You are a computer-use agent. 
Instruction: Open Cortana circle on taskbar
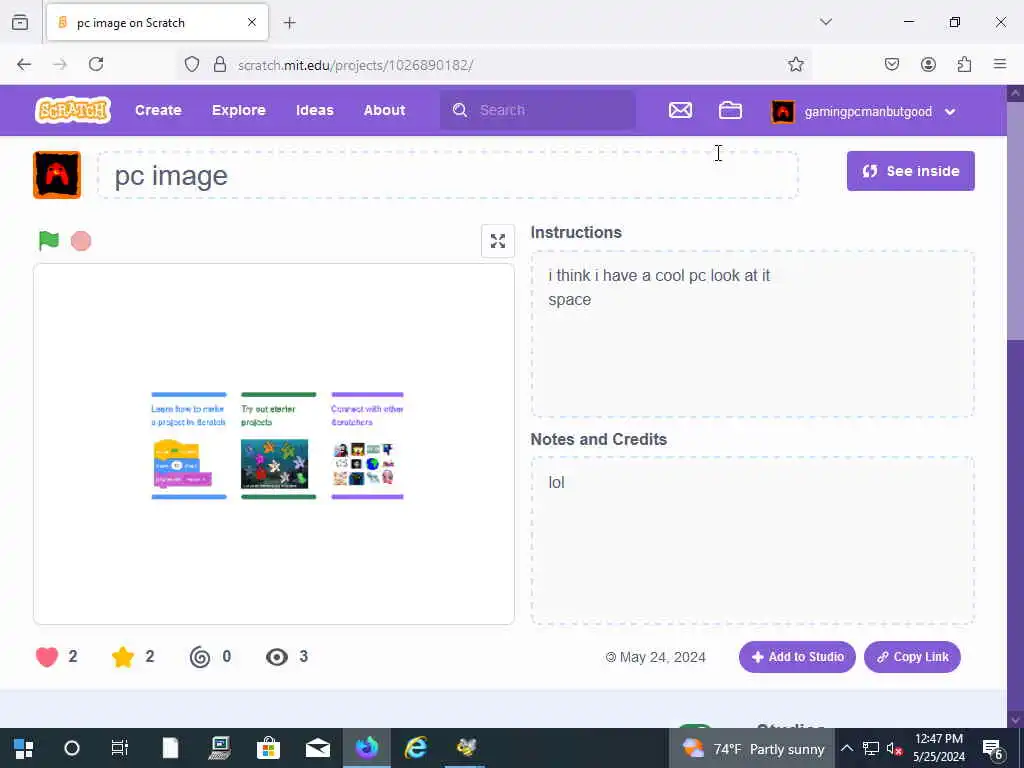point(72,748)
